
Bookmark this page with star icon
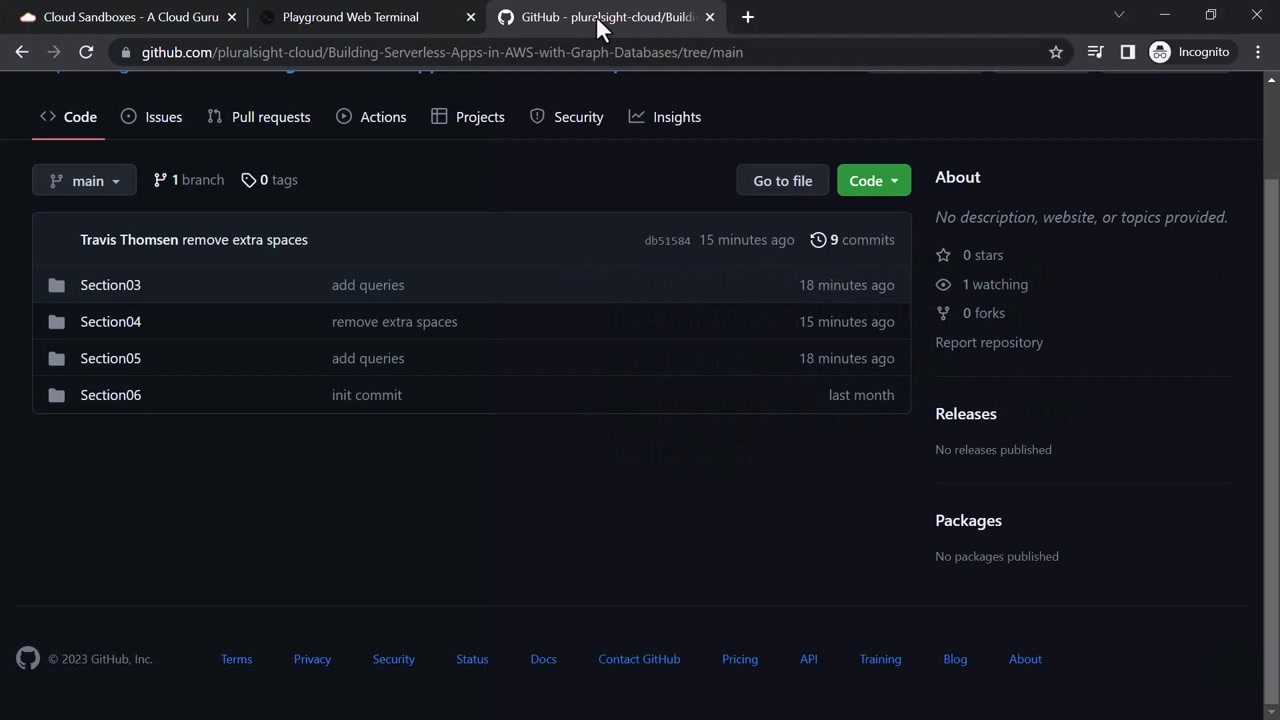[1056, 52]
